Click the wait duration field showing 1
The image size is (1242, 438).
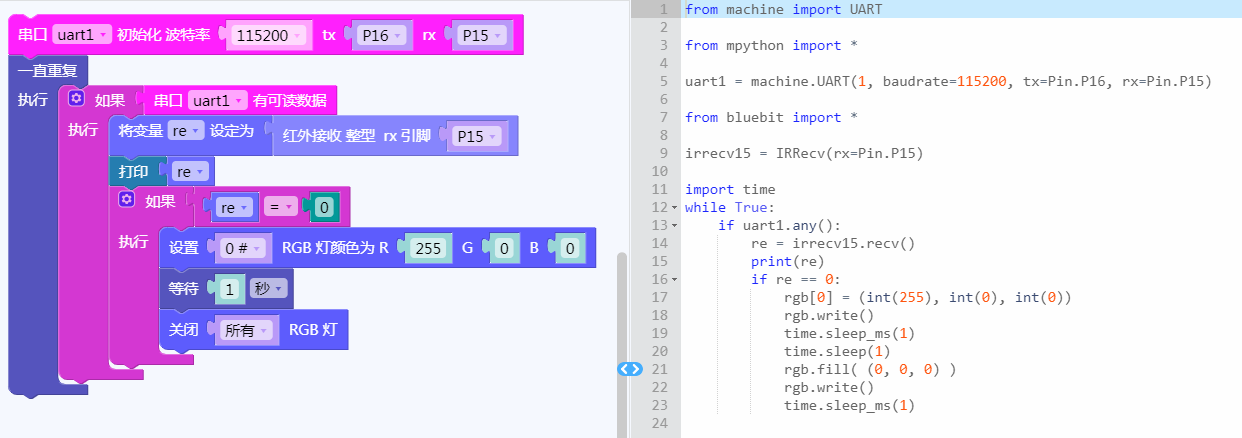230,289
